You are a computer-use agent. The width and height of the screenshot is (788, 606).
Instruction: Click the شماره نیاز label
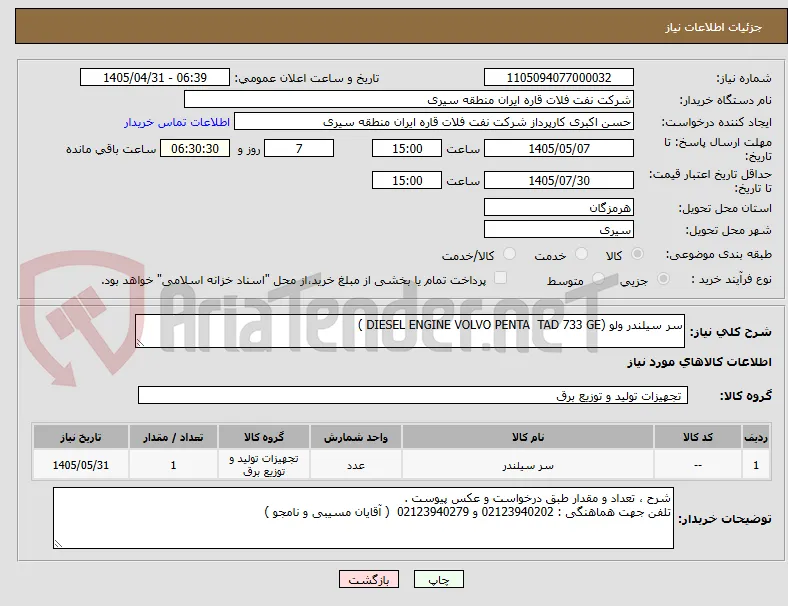pos(744,78)
